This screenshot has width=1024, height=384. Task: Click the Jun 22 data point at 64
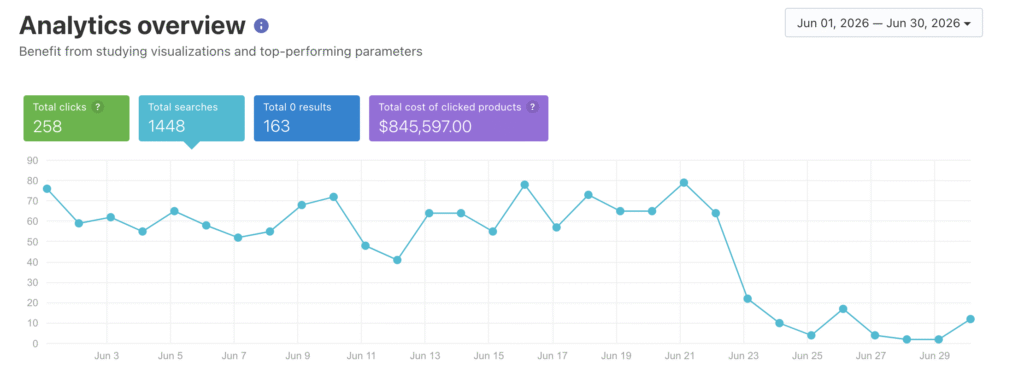point(716,213)
